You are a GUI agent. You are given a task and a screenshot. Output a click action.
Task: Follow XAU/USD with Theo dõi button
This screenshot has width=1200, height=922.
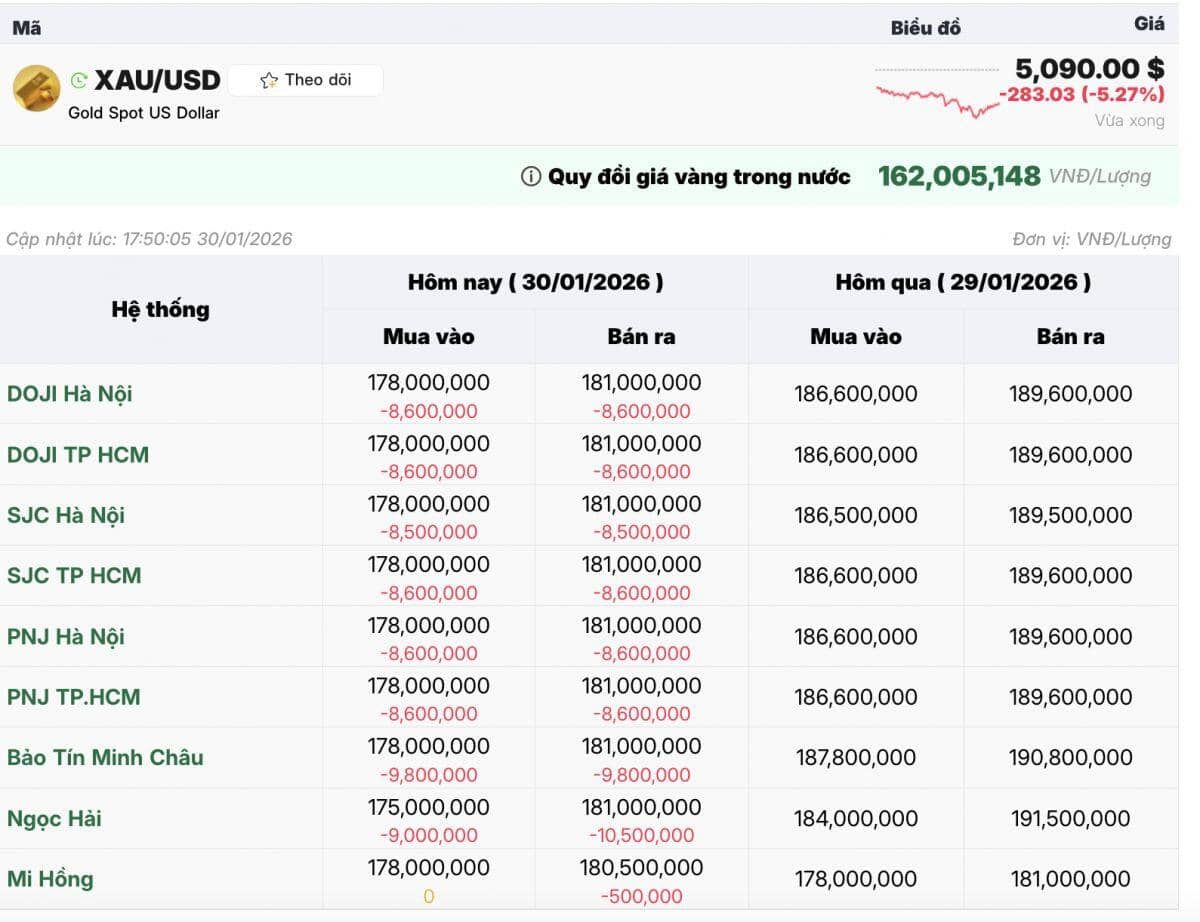click(x=305, y=80)
